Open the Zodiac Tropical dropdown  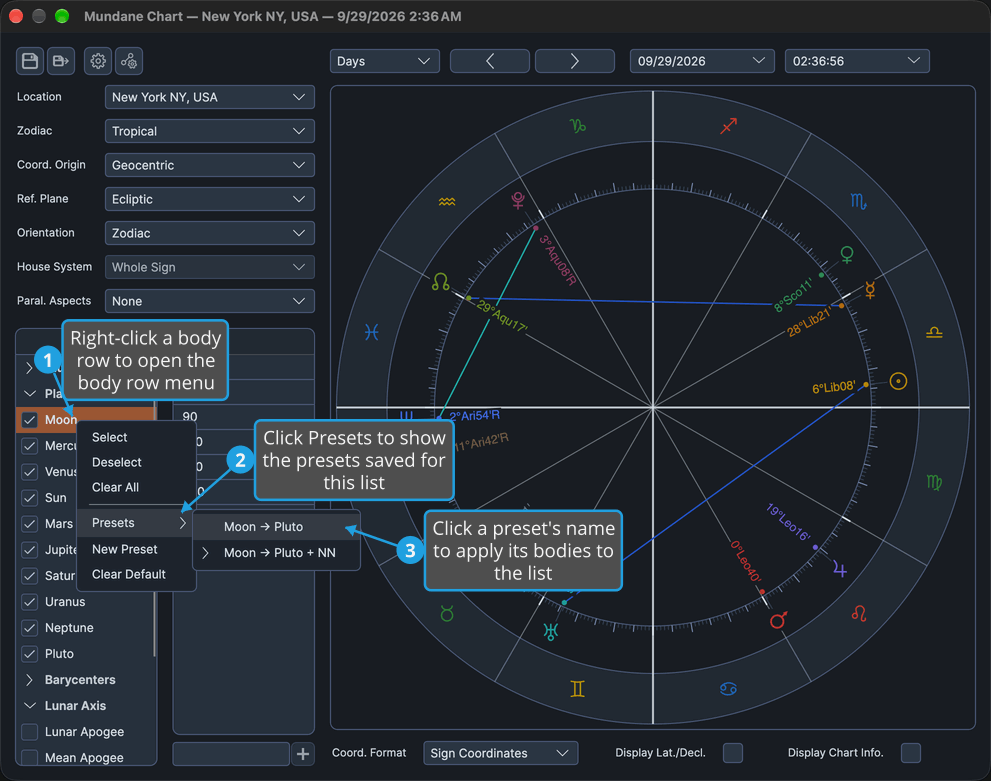209,131
